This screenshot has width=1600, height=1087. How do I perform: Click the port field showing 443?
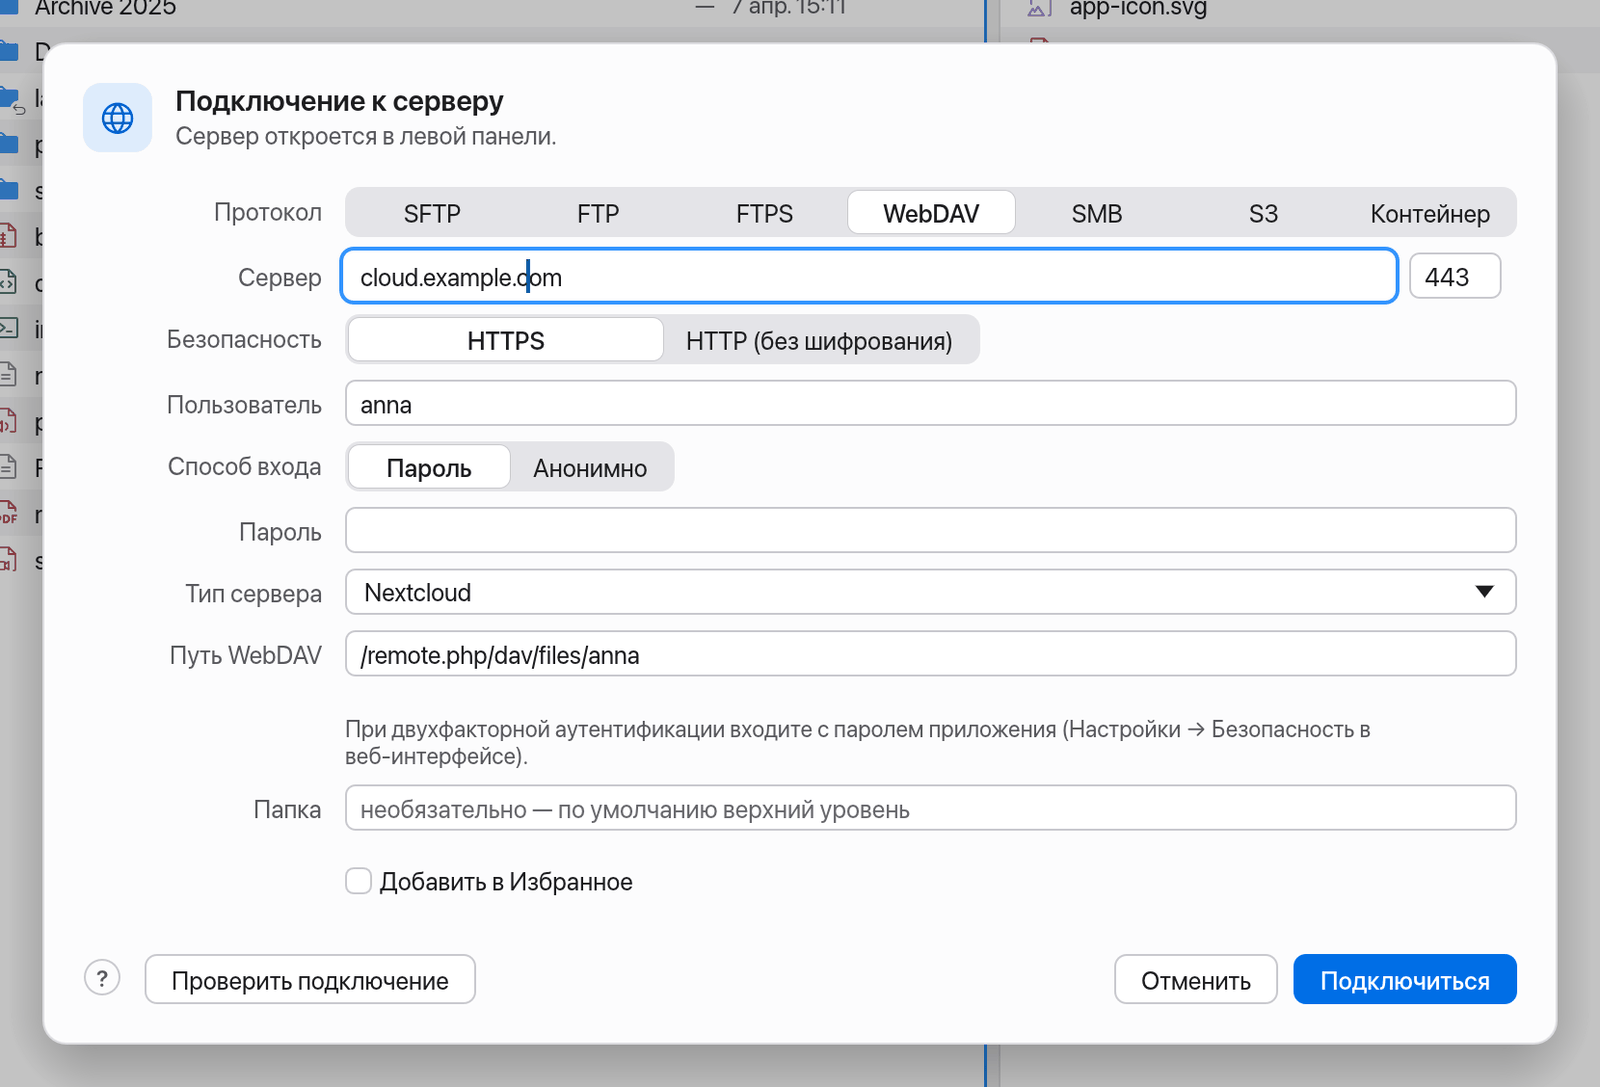[x=1455, y=276]
